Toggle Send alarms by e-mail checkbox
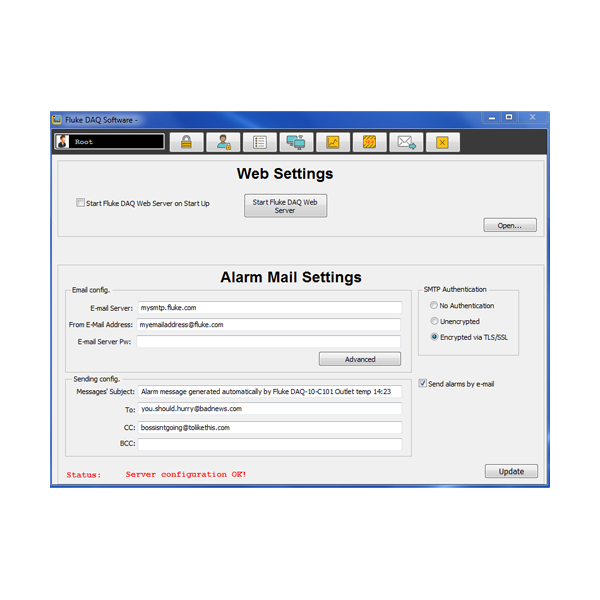600x600 pixels. pyautogui.click(x=422, y=383)
